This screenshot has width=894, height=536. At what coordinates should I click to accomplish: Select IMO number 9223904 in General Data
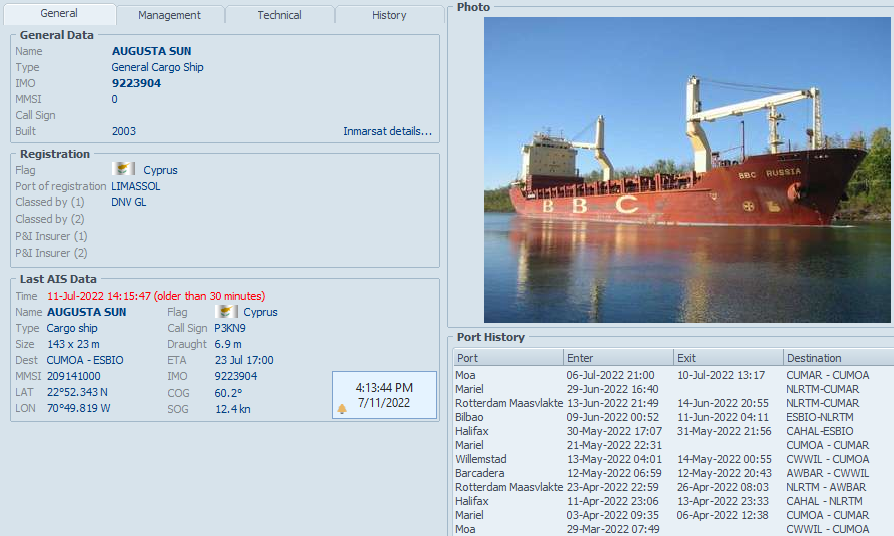(x=136, y=83)
